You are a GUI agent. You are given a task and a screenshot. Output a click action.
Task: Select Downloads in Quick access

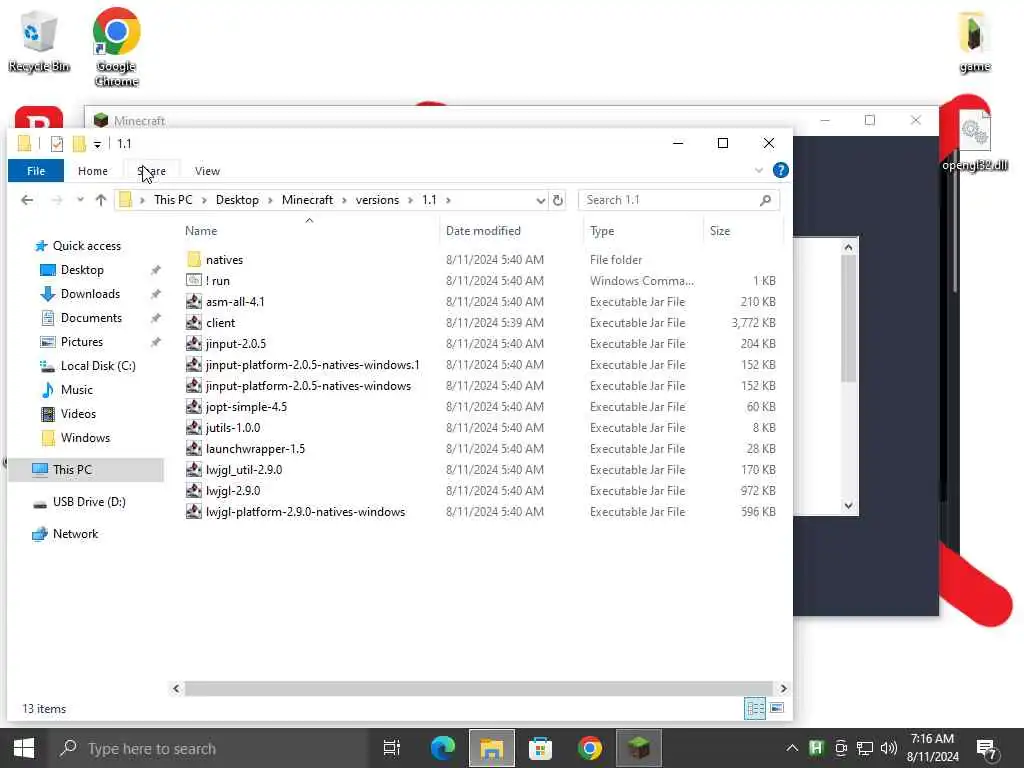90,294
